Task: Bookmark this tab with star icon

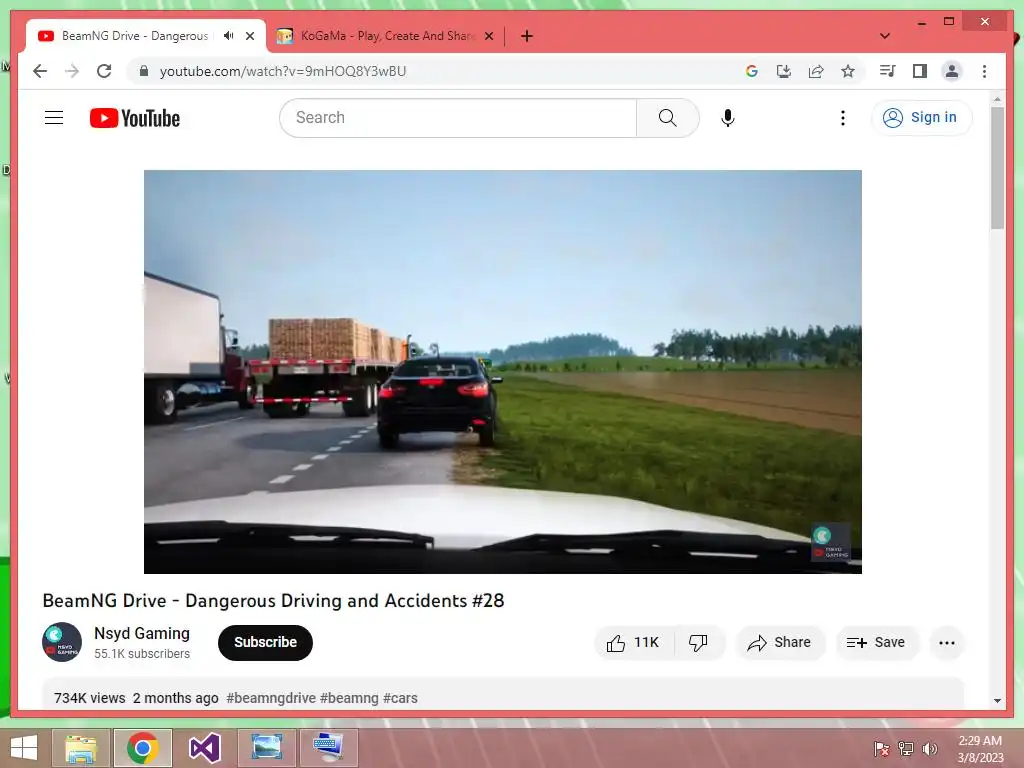Action: click(x=848, y=71)
